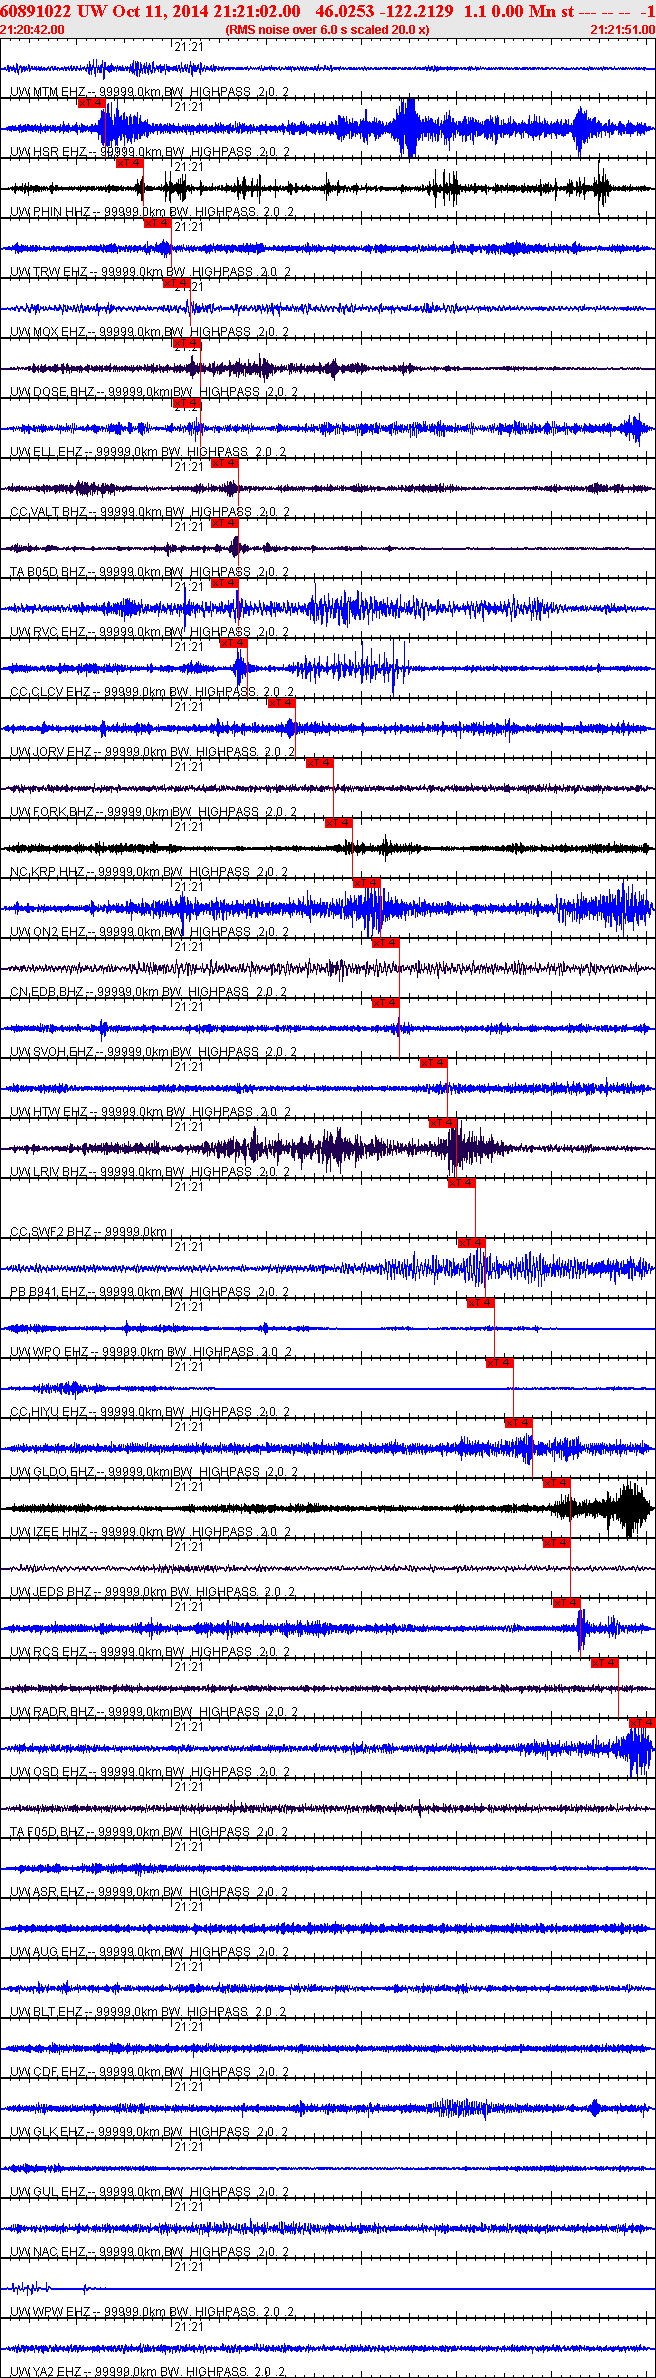Screen dimensions: 656x2378
Task: Select the pick flag between CC.CLCV and UW.JORV labels
Action: [281, 703]
